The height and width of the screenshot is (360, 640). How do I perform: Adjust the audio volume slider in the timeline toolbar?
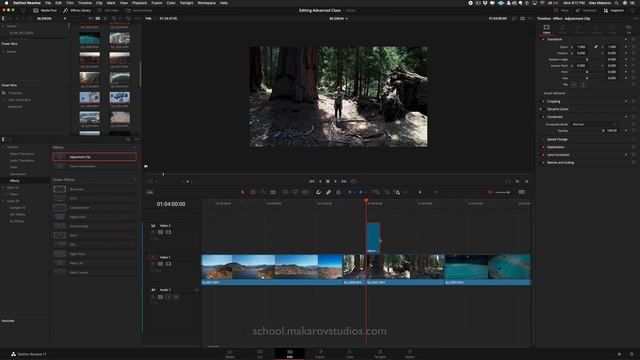(x=502, y=192)
